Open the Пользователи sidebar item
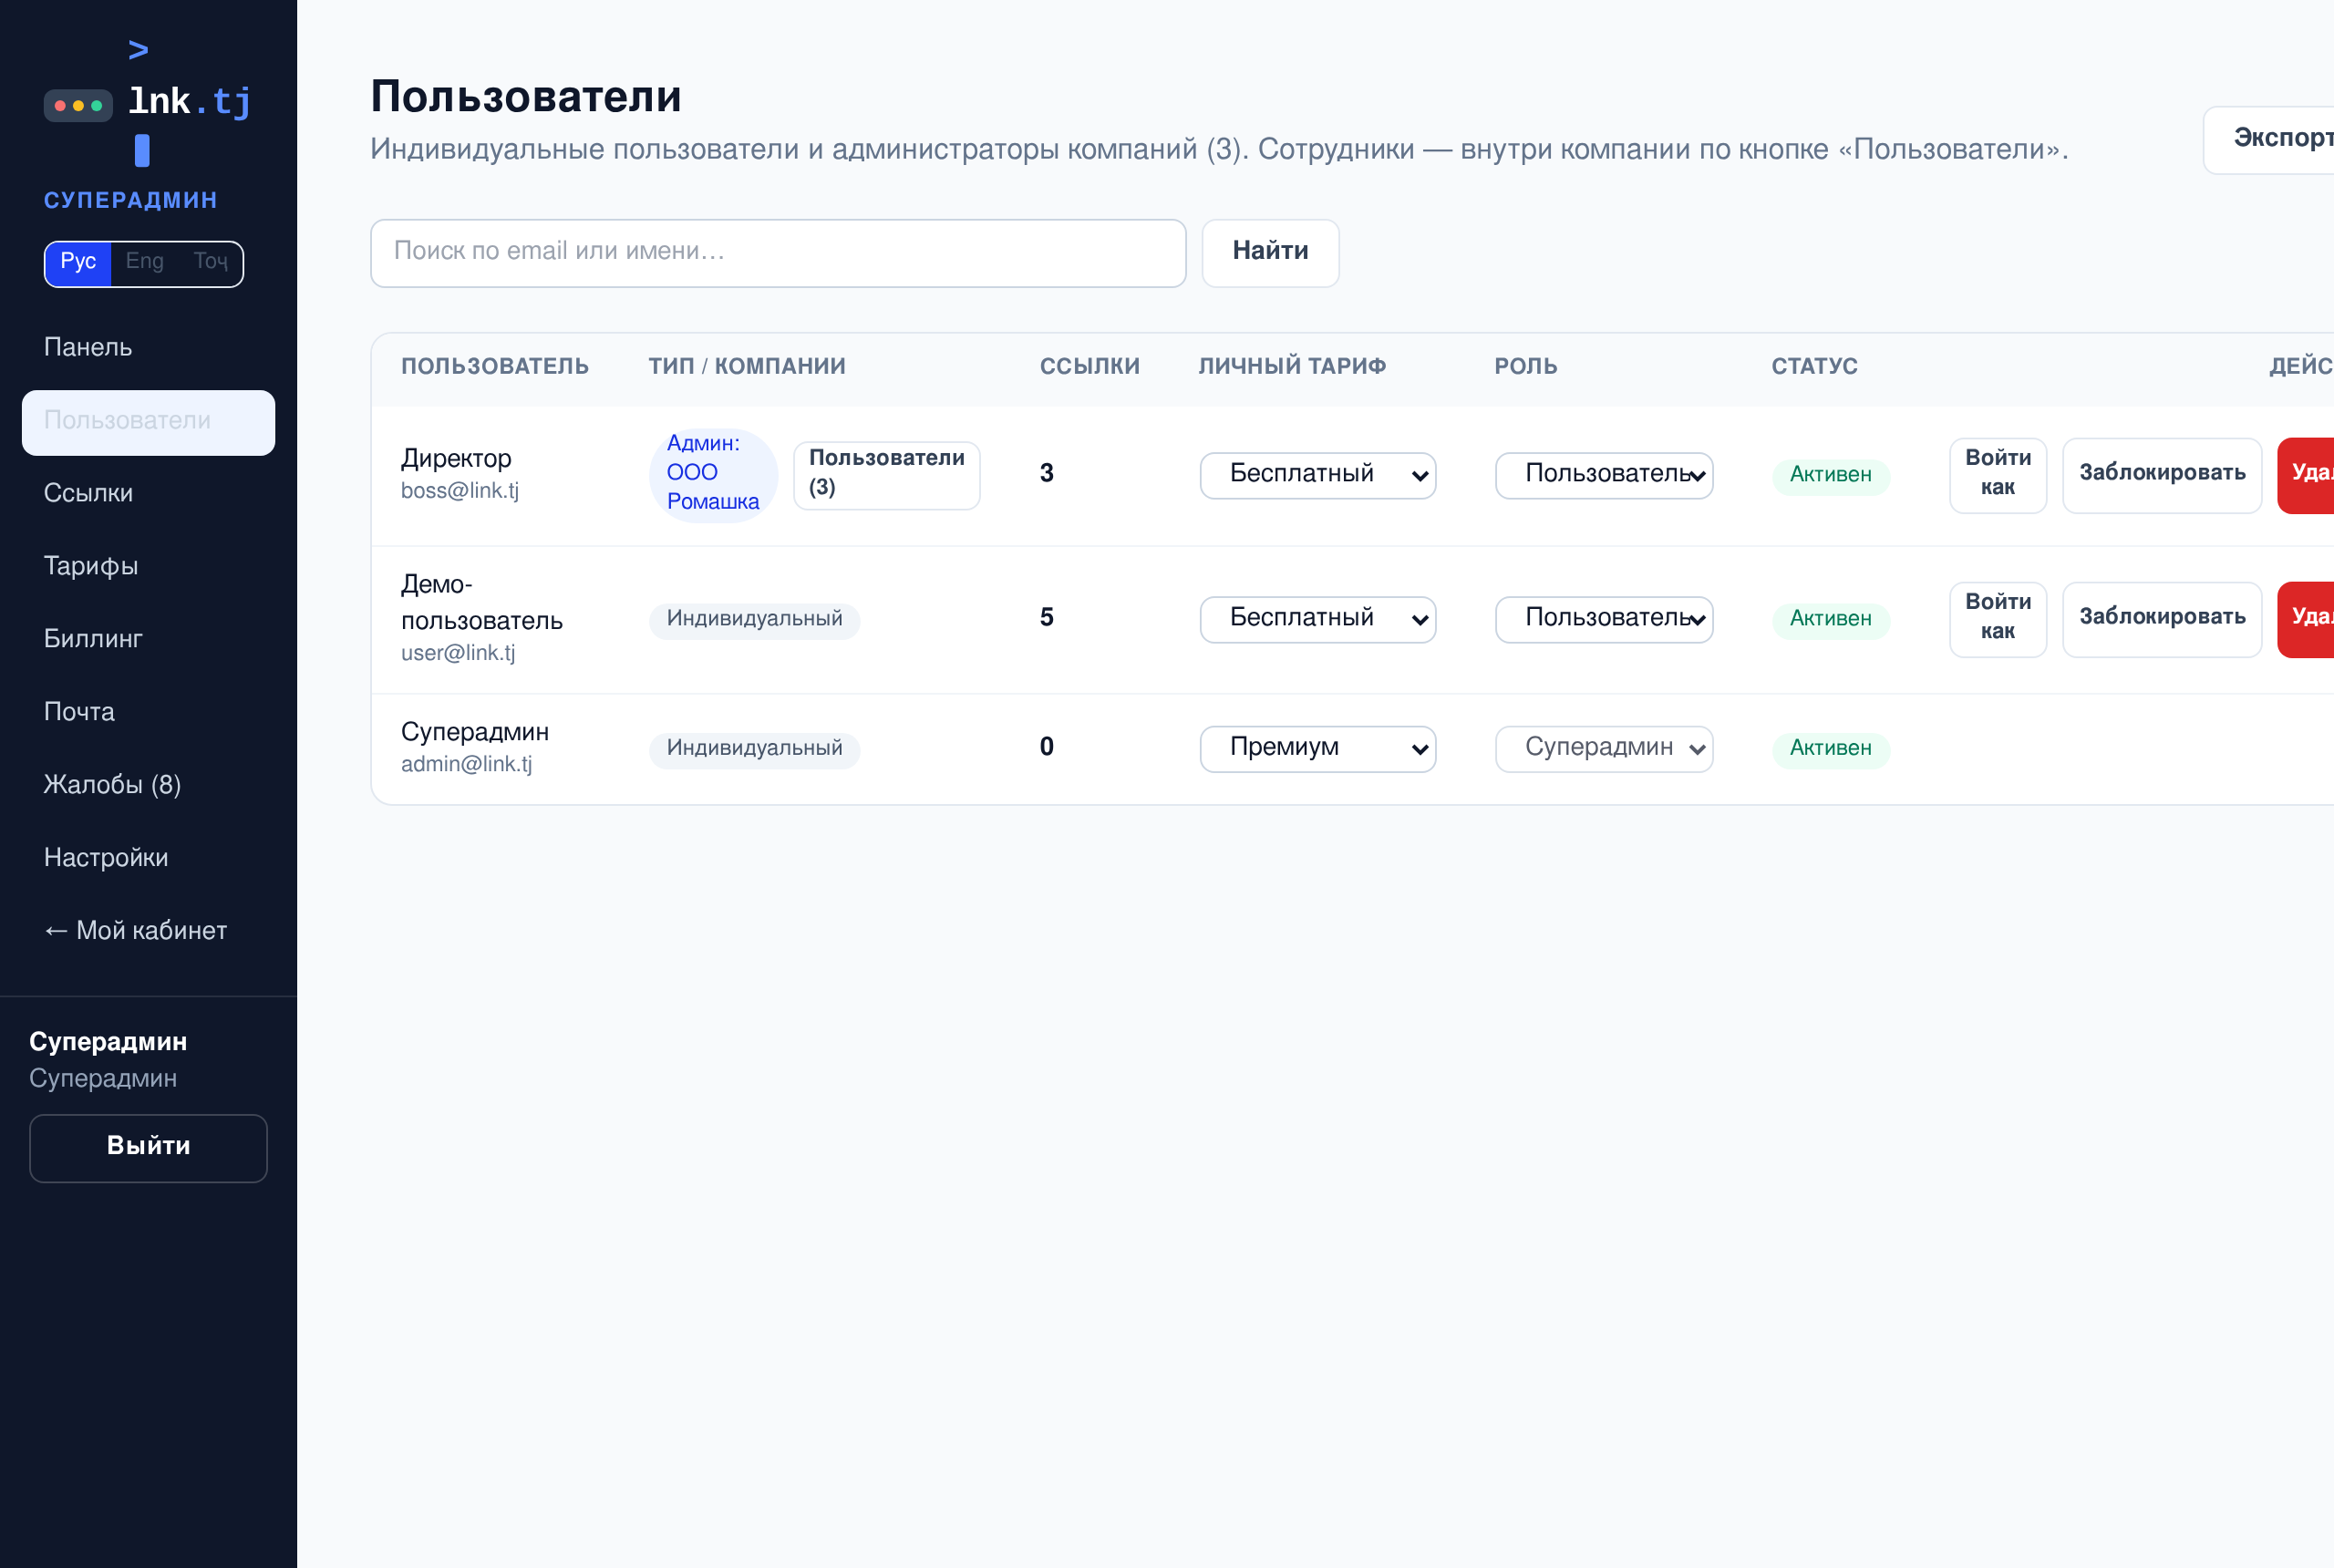 pos(148,421)
